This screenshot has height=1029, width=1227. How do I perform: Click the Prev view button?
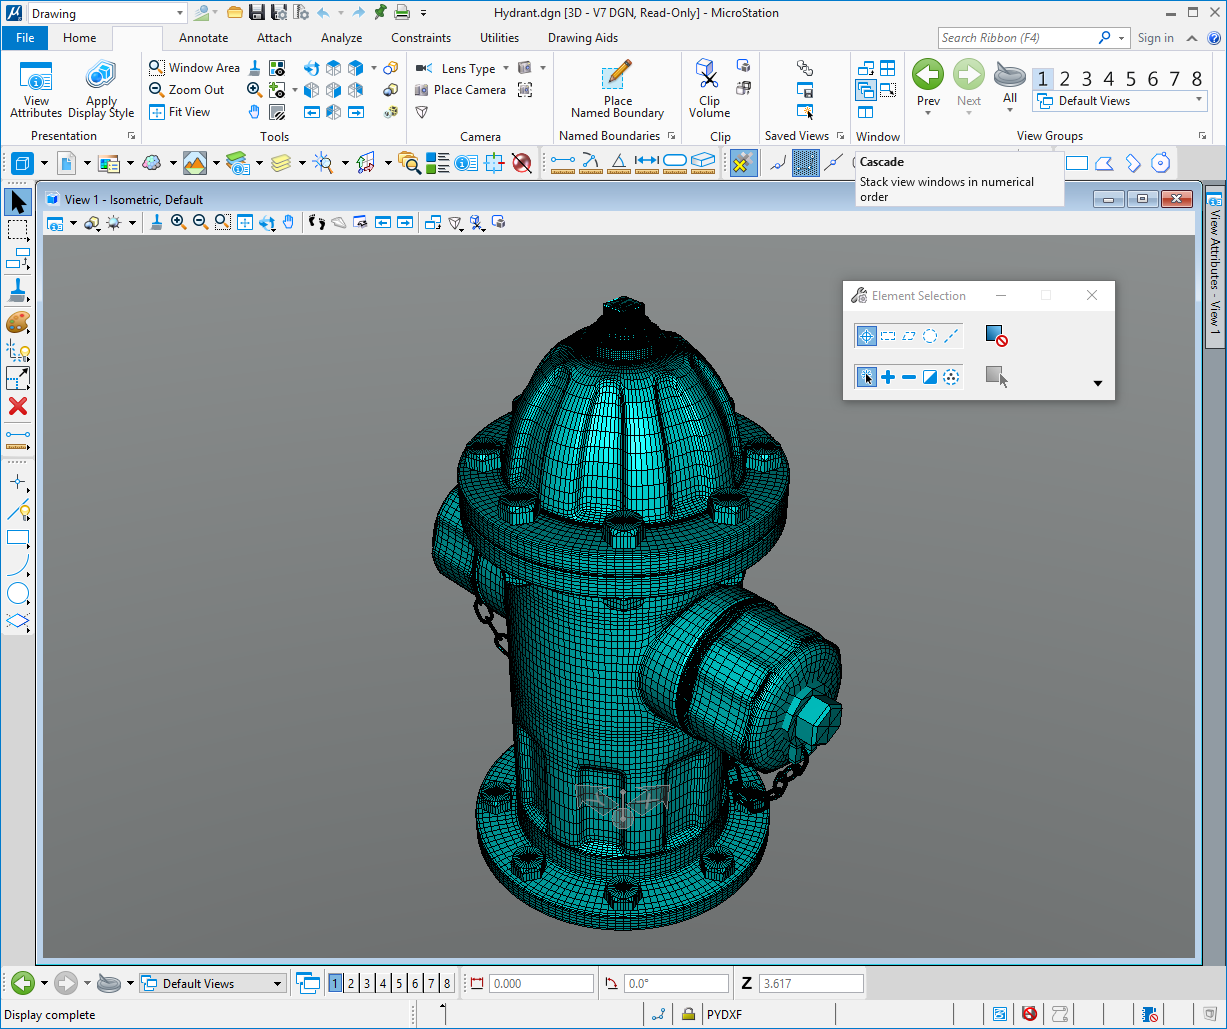click(x=928, y=85)
